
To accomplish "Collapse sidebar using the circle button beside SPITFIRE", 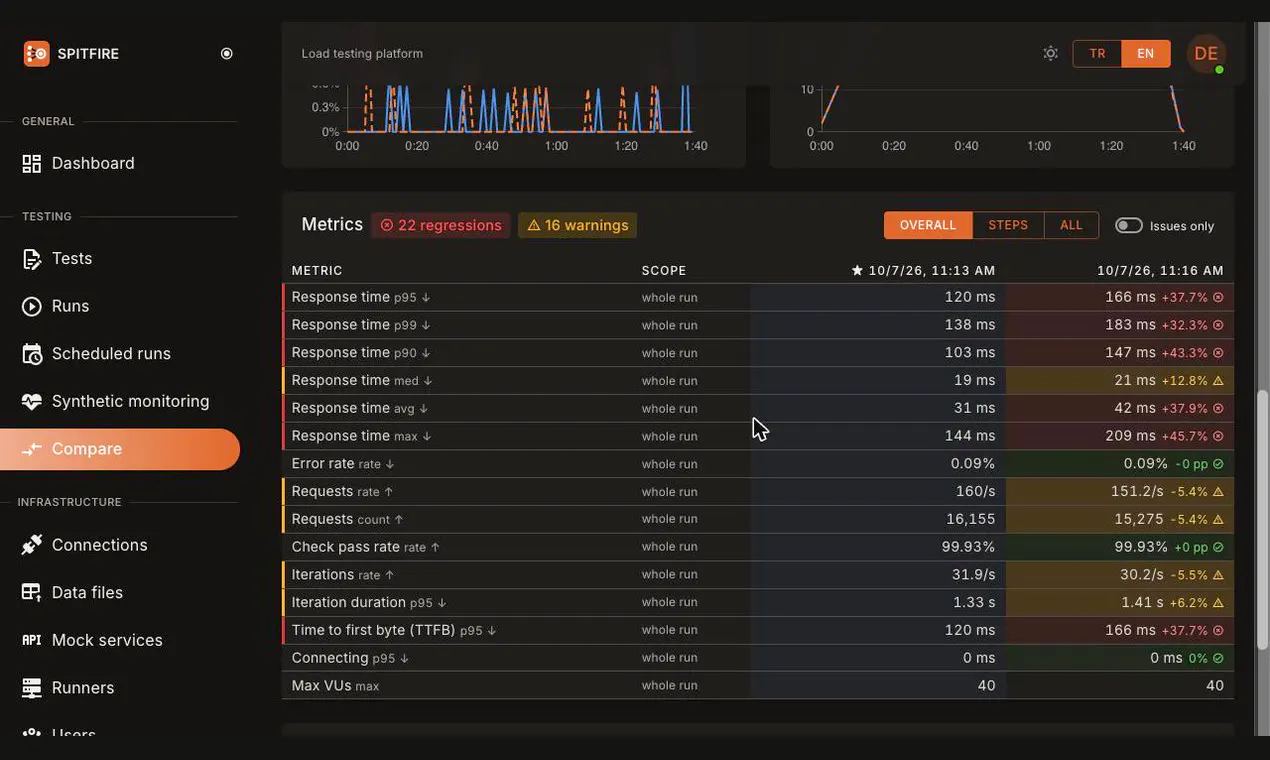I will click(227, 54).
